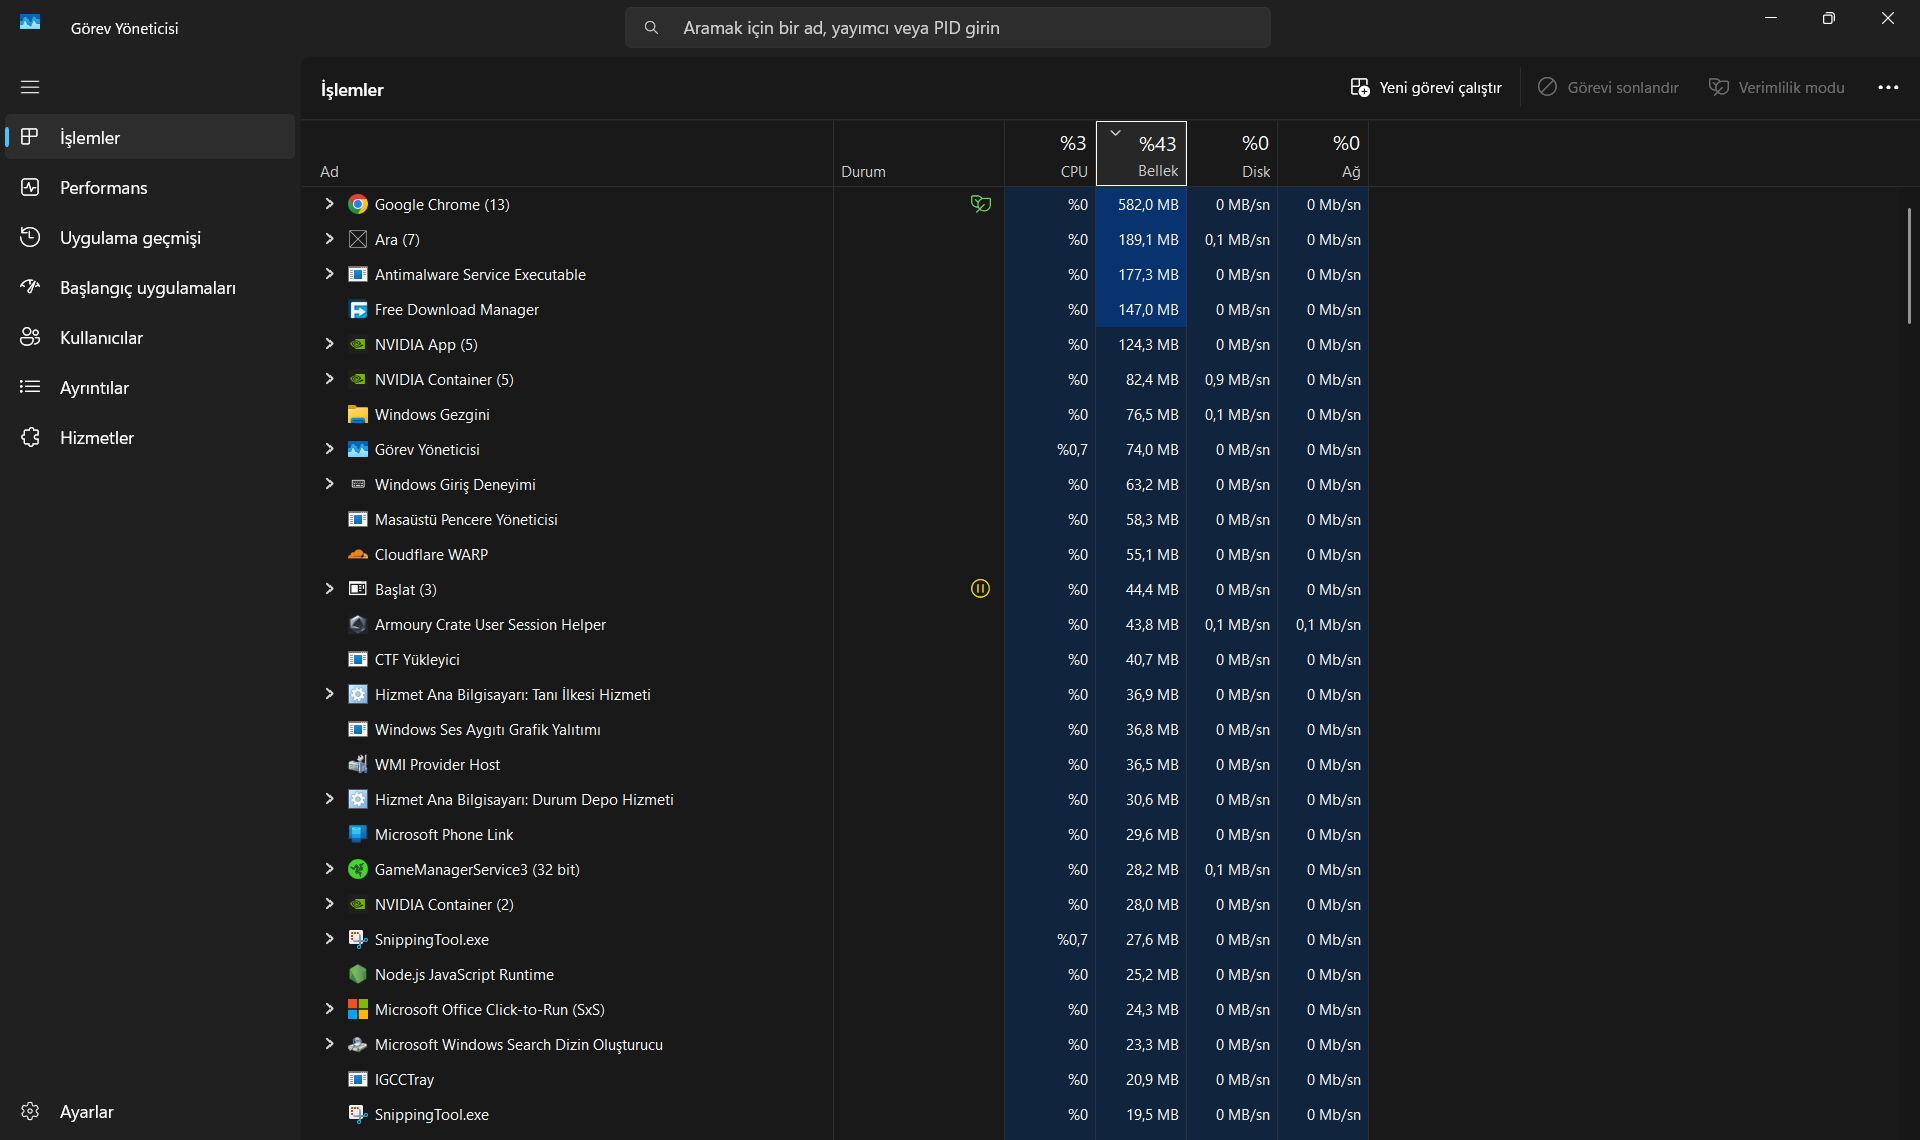Click the search magnifier icon

pyautogui.click(x=651, y=28)
